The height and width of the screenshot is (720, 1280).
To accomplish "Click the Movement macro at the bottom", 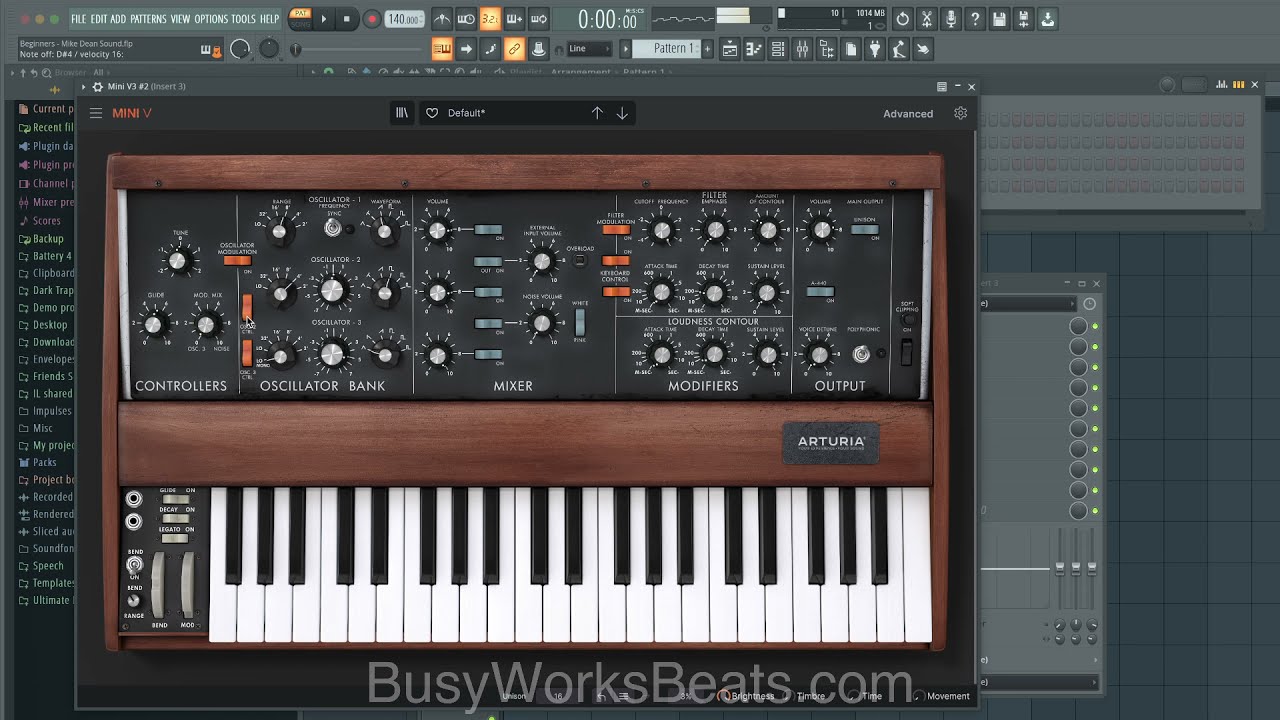I will coord(941,696).
